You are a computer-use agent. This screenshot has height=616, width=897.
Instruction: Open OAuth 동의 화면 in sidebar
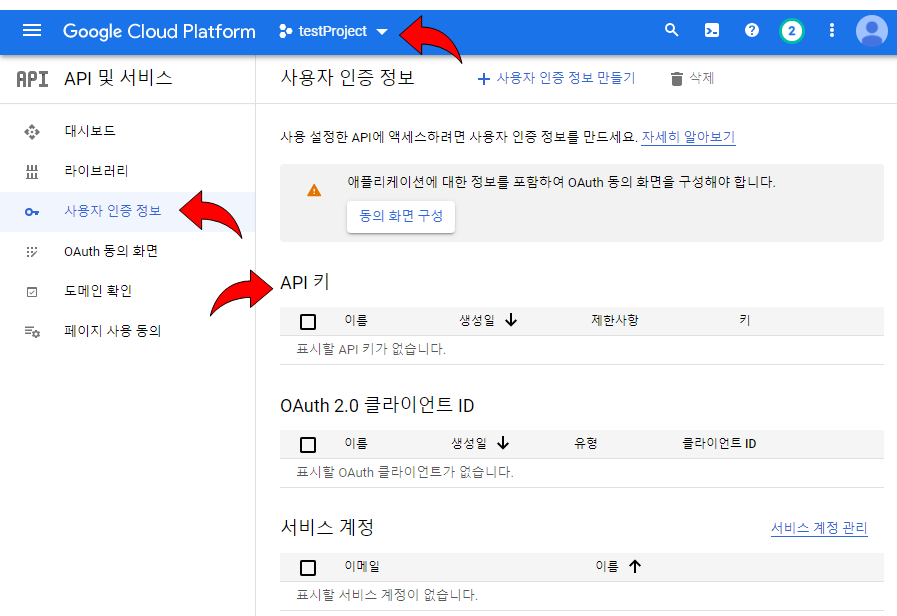click(111, 251)
